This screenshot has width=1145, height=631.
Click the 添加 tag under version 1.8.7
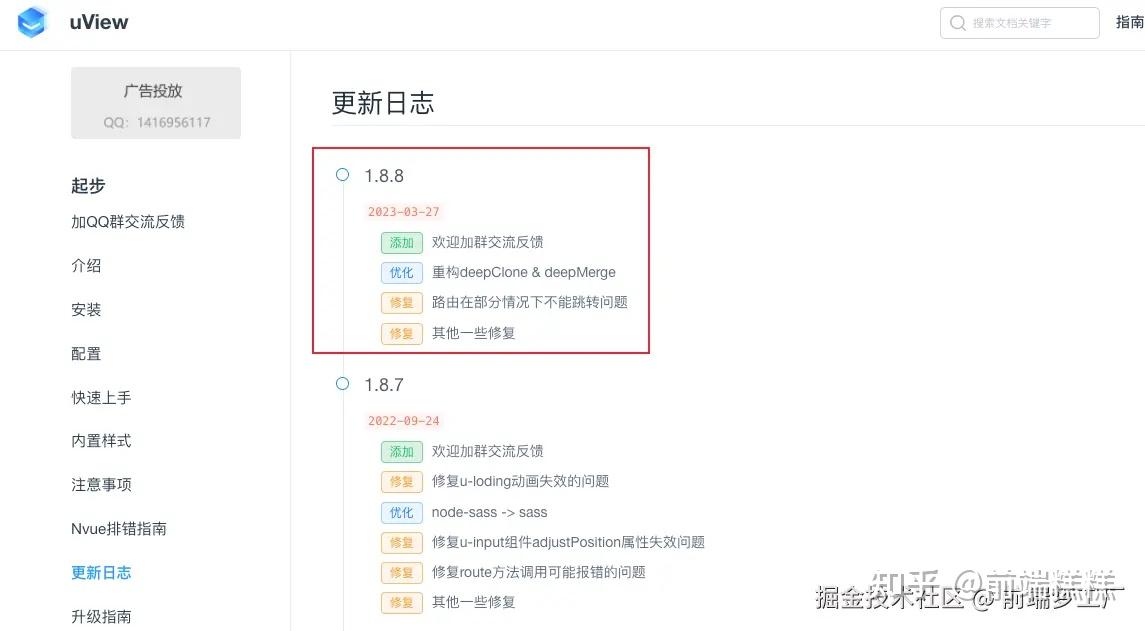(401, 451)
